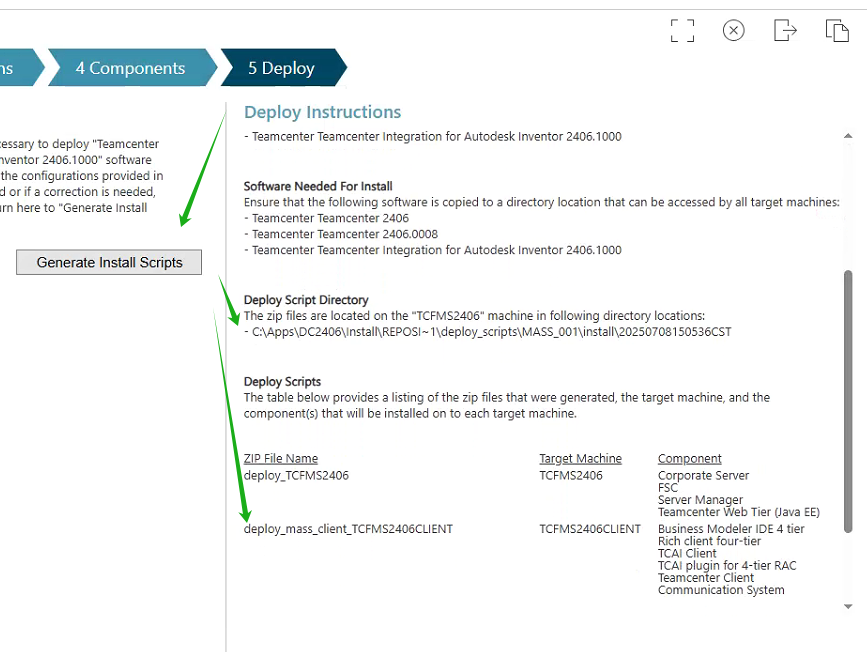867x652 pixels.
Task: Open the 4 Components step
Action: (x=130, y=67)
